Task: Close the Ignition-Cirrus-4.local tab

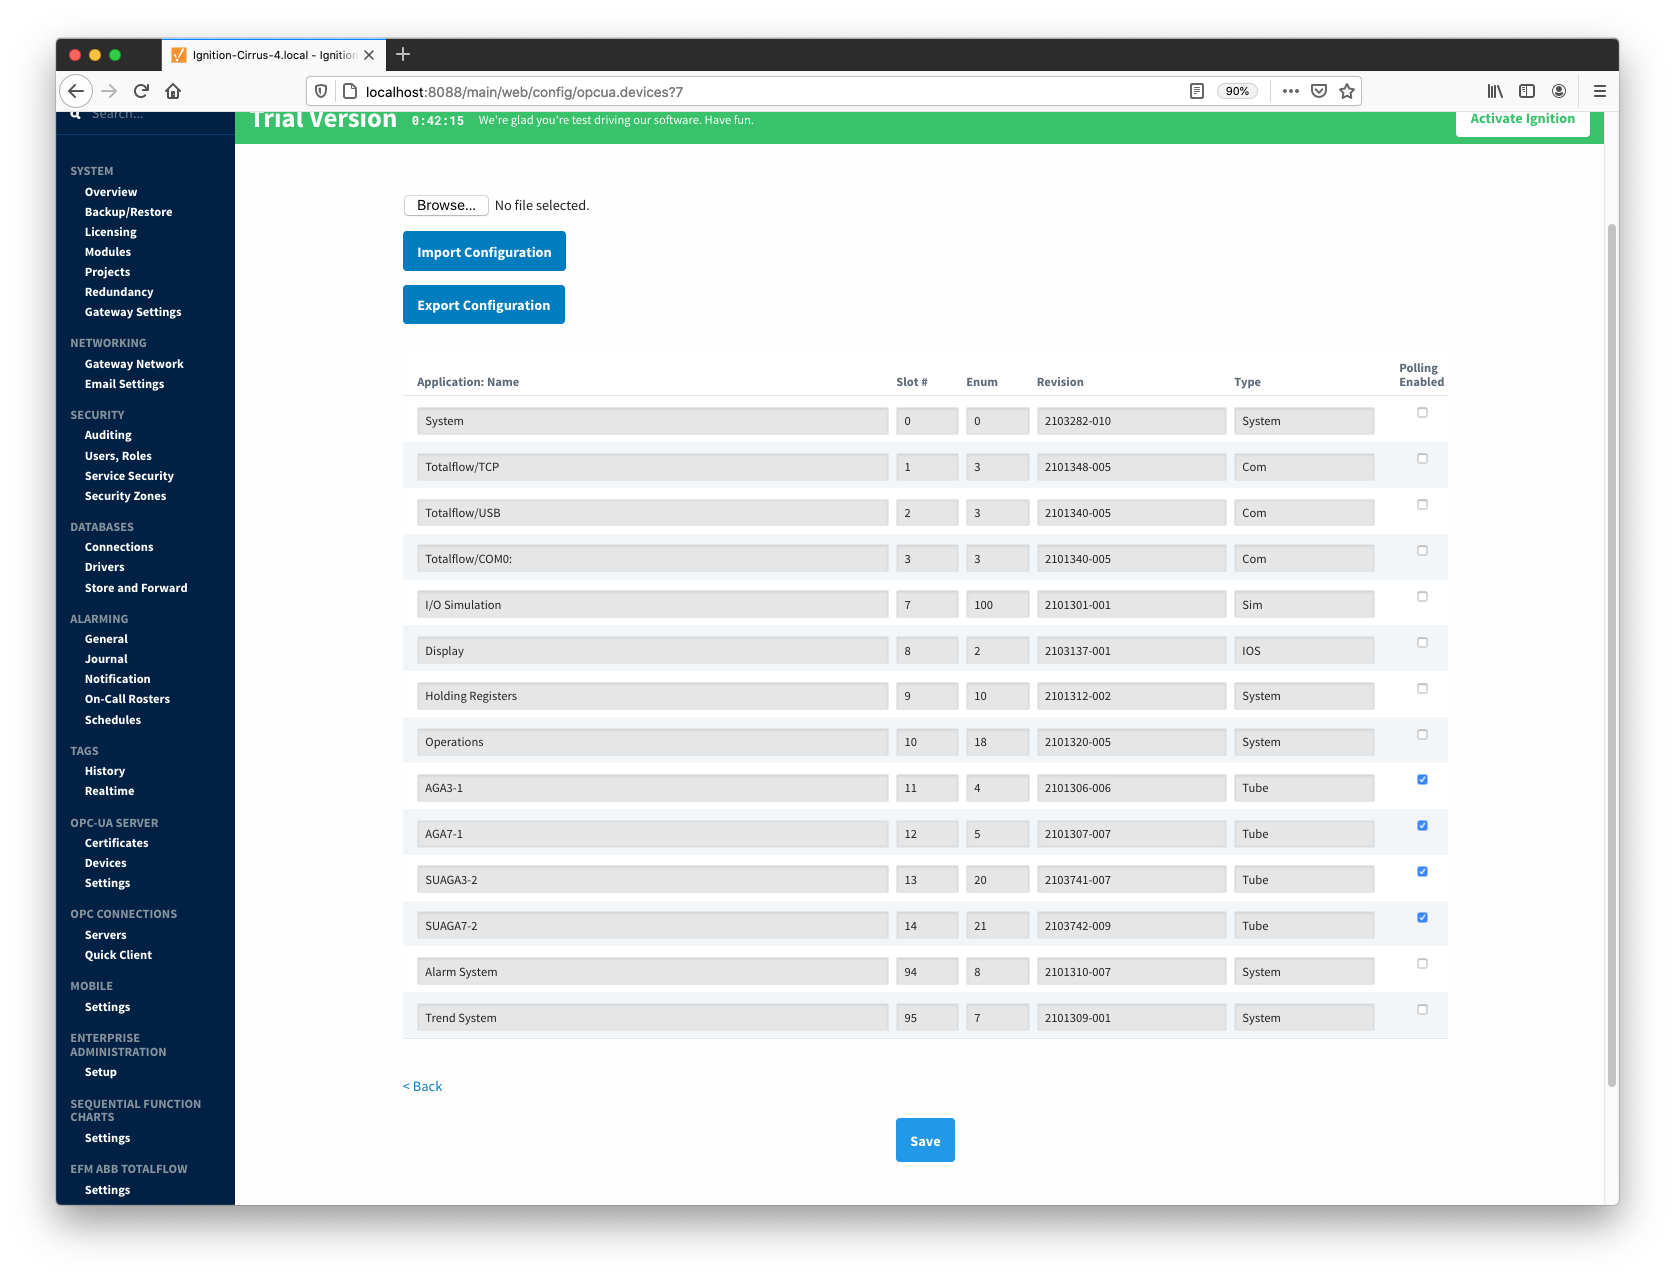Action: [x=369, y=55]
